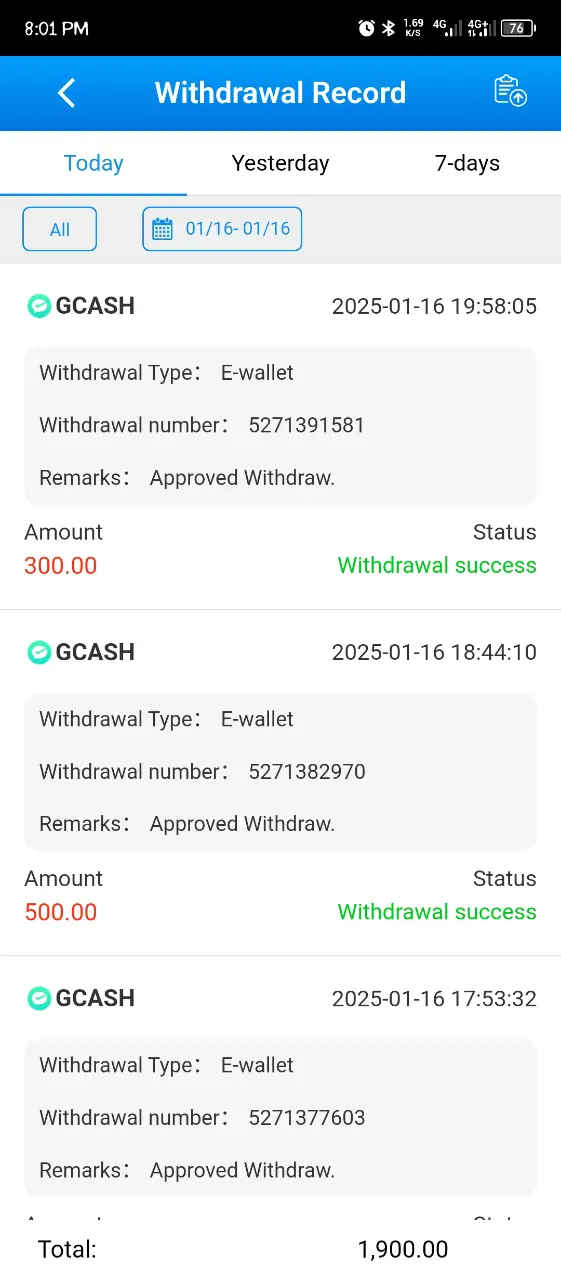Tap GCash logo on 18:44:10 record

click(x=39, y=652)
